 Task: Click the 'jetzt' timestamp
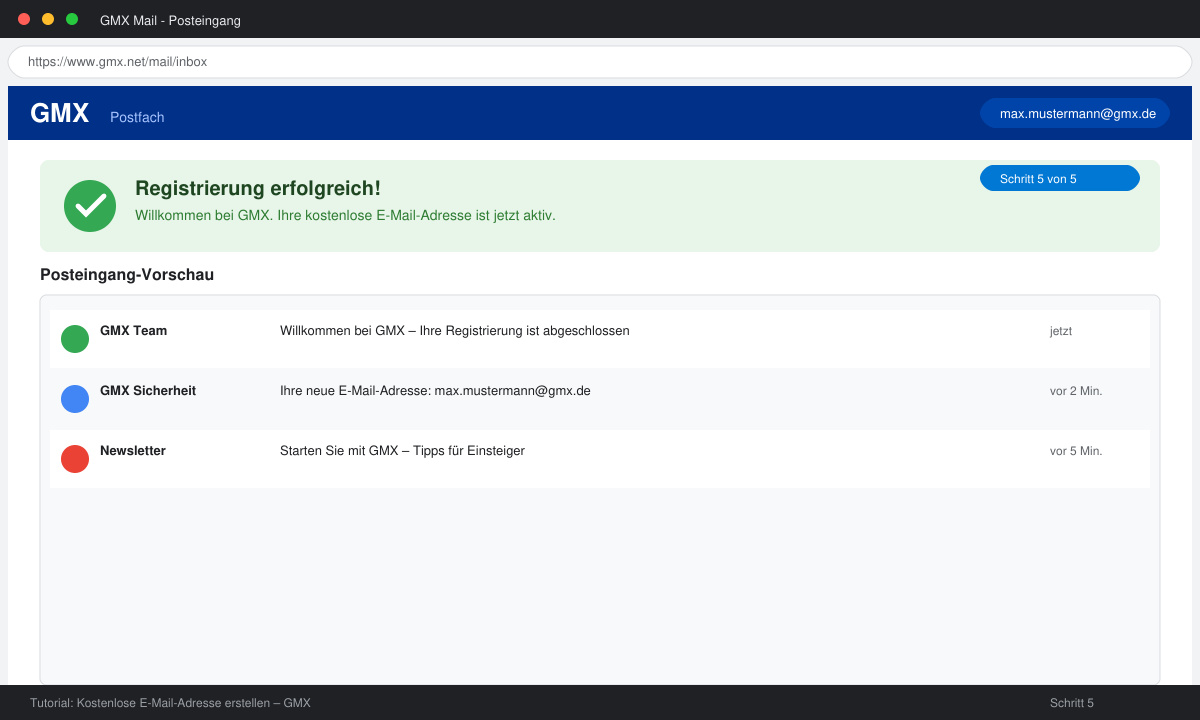[1061, 331]
